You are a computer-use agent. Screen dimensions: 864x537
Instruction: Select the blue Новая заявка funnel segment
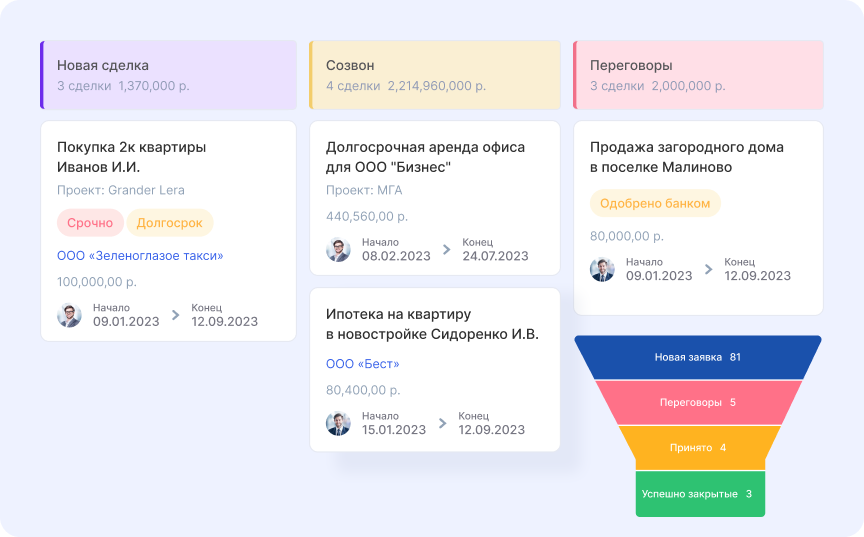[698, 357]
